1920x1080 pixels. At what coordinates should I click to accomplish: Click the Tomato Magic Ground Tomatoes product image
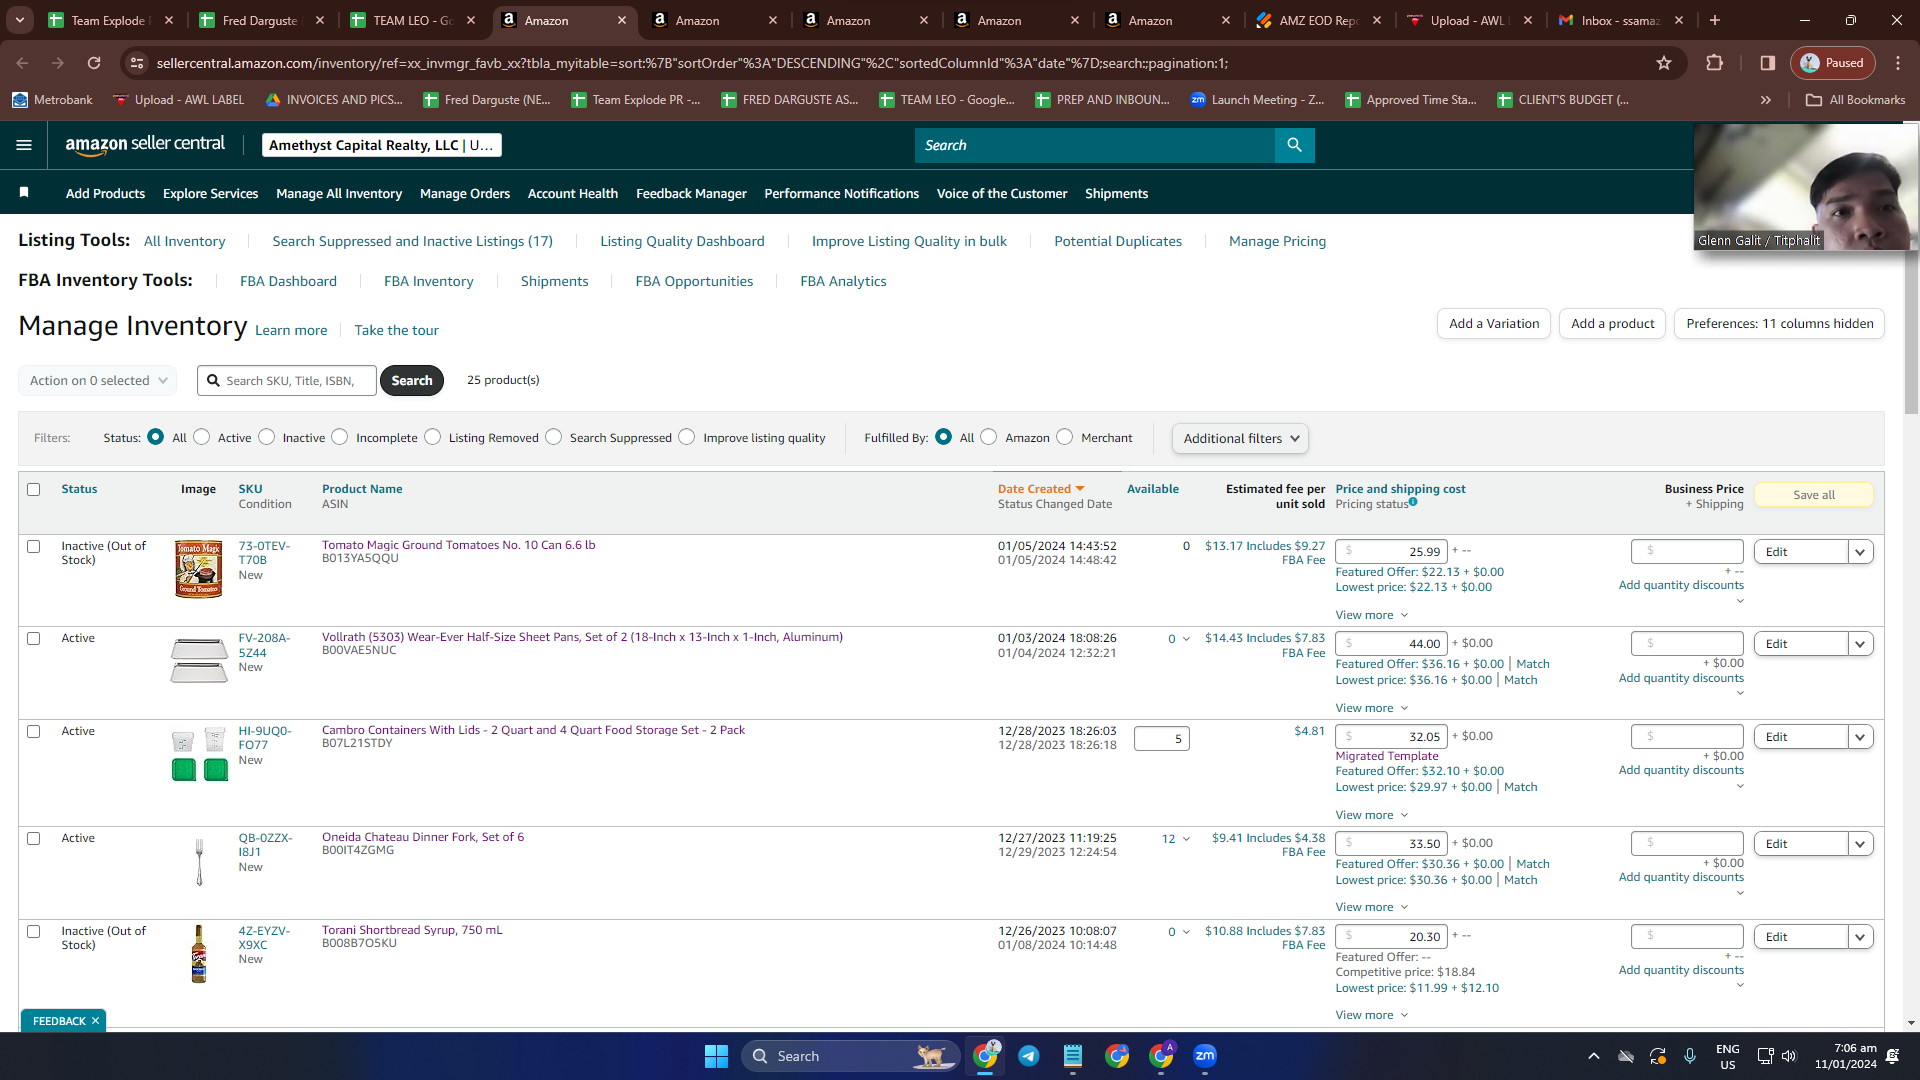[x=199, y=569]
